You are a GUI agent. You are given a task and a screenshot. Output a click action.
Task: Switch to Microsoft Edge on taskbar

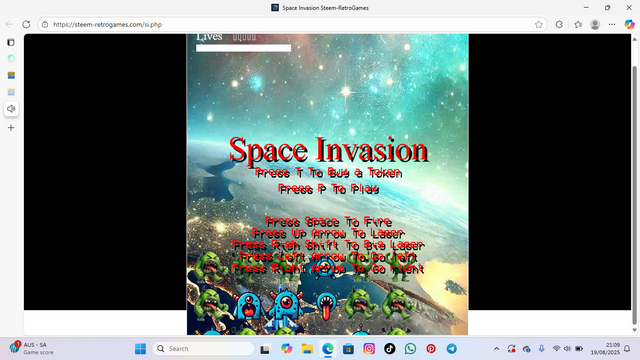328,349
